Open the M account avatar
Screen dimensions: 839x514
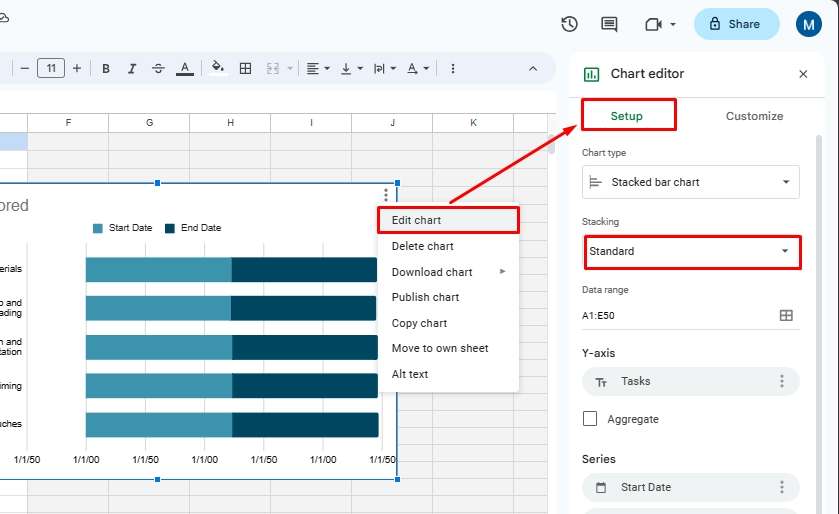click(x=809, y=24)
